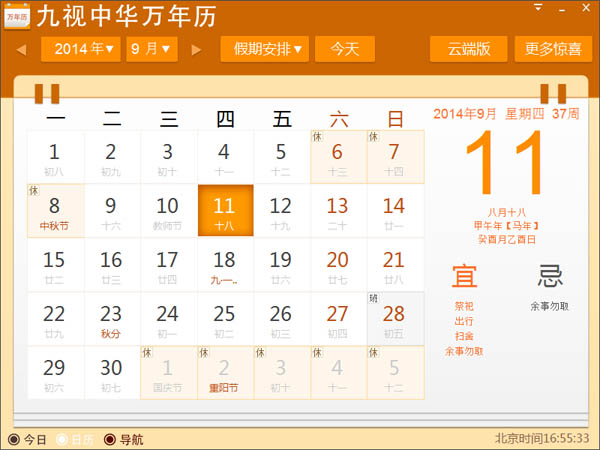Click the 今天 button
The height and width of the screenshot is (450, 600).
click(345, 49)
